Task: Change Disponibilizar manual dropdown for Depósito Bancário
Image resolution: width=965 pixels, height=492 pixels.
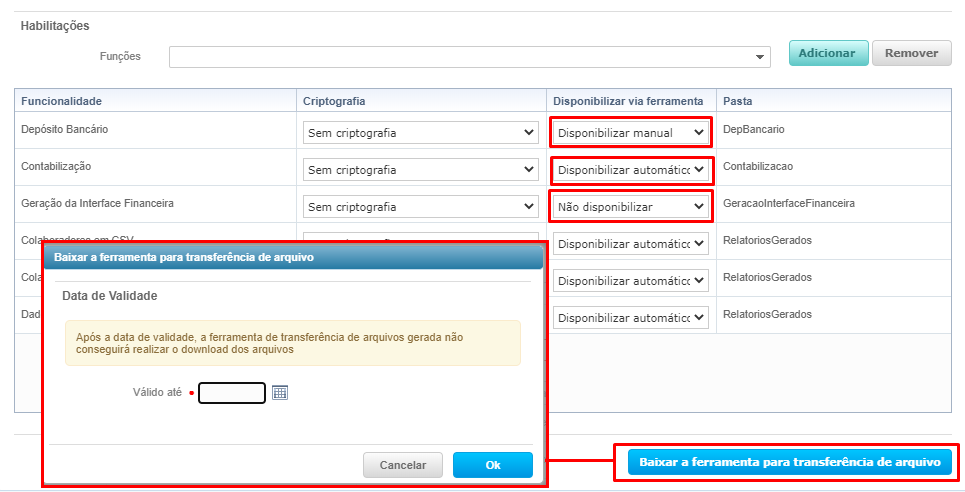Action: [x=630, y=133]
